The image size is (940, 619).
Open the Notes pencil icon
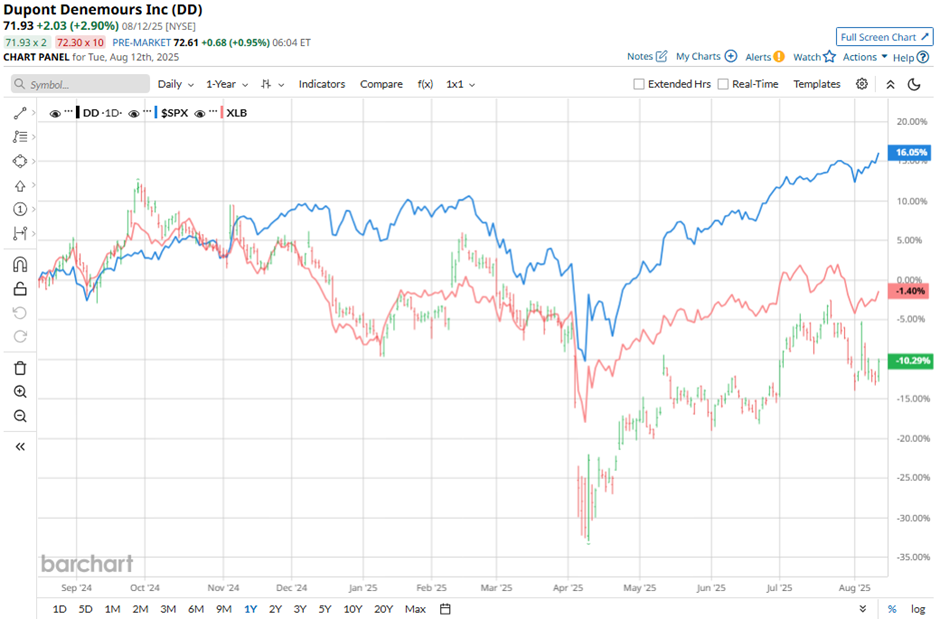(661, 56)
